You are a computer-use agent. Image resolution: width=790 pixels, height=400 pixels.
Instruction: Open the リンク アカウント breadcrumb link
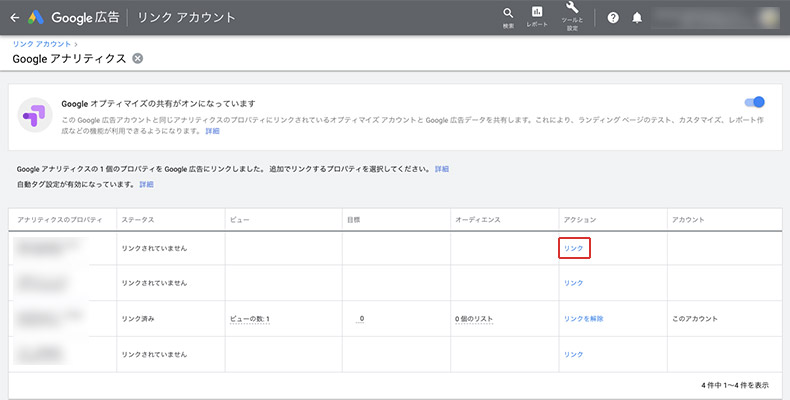pyautogui.click(x=42, y=44)
